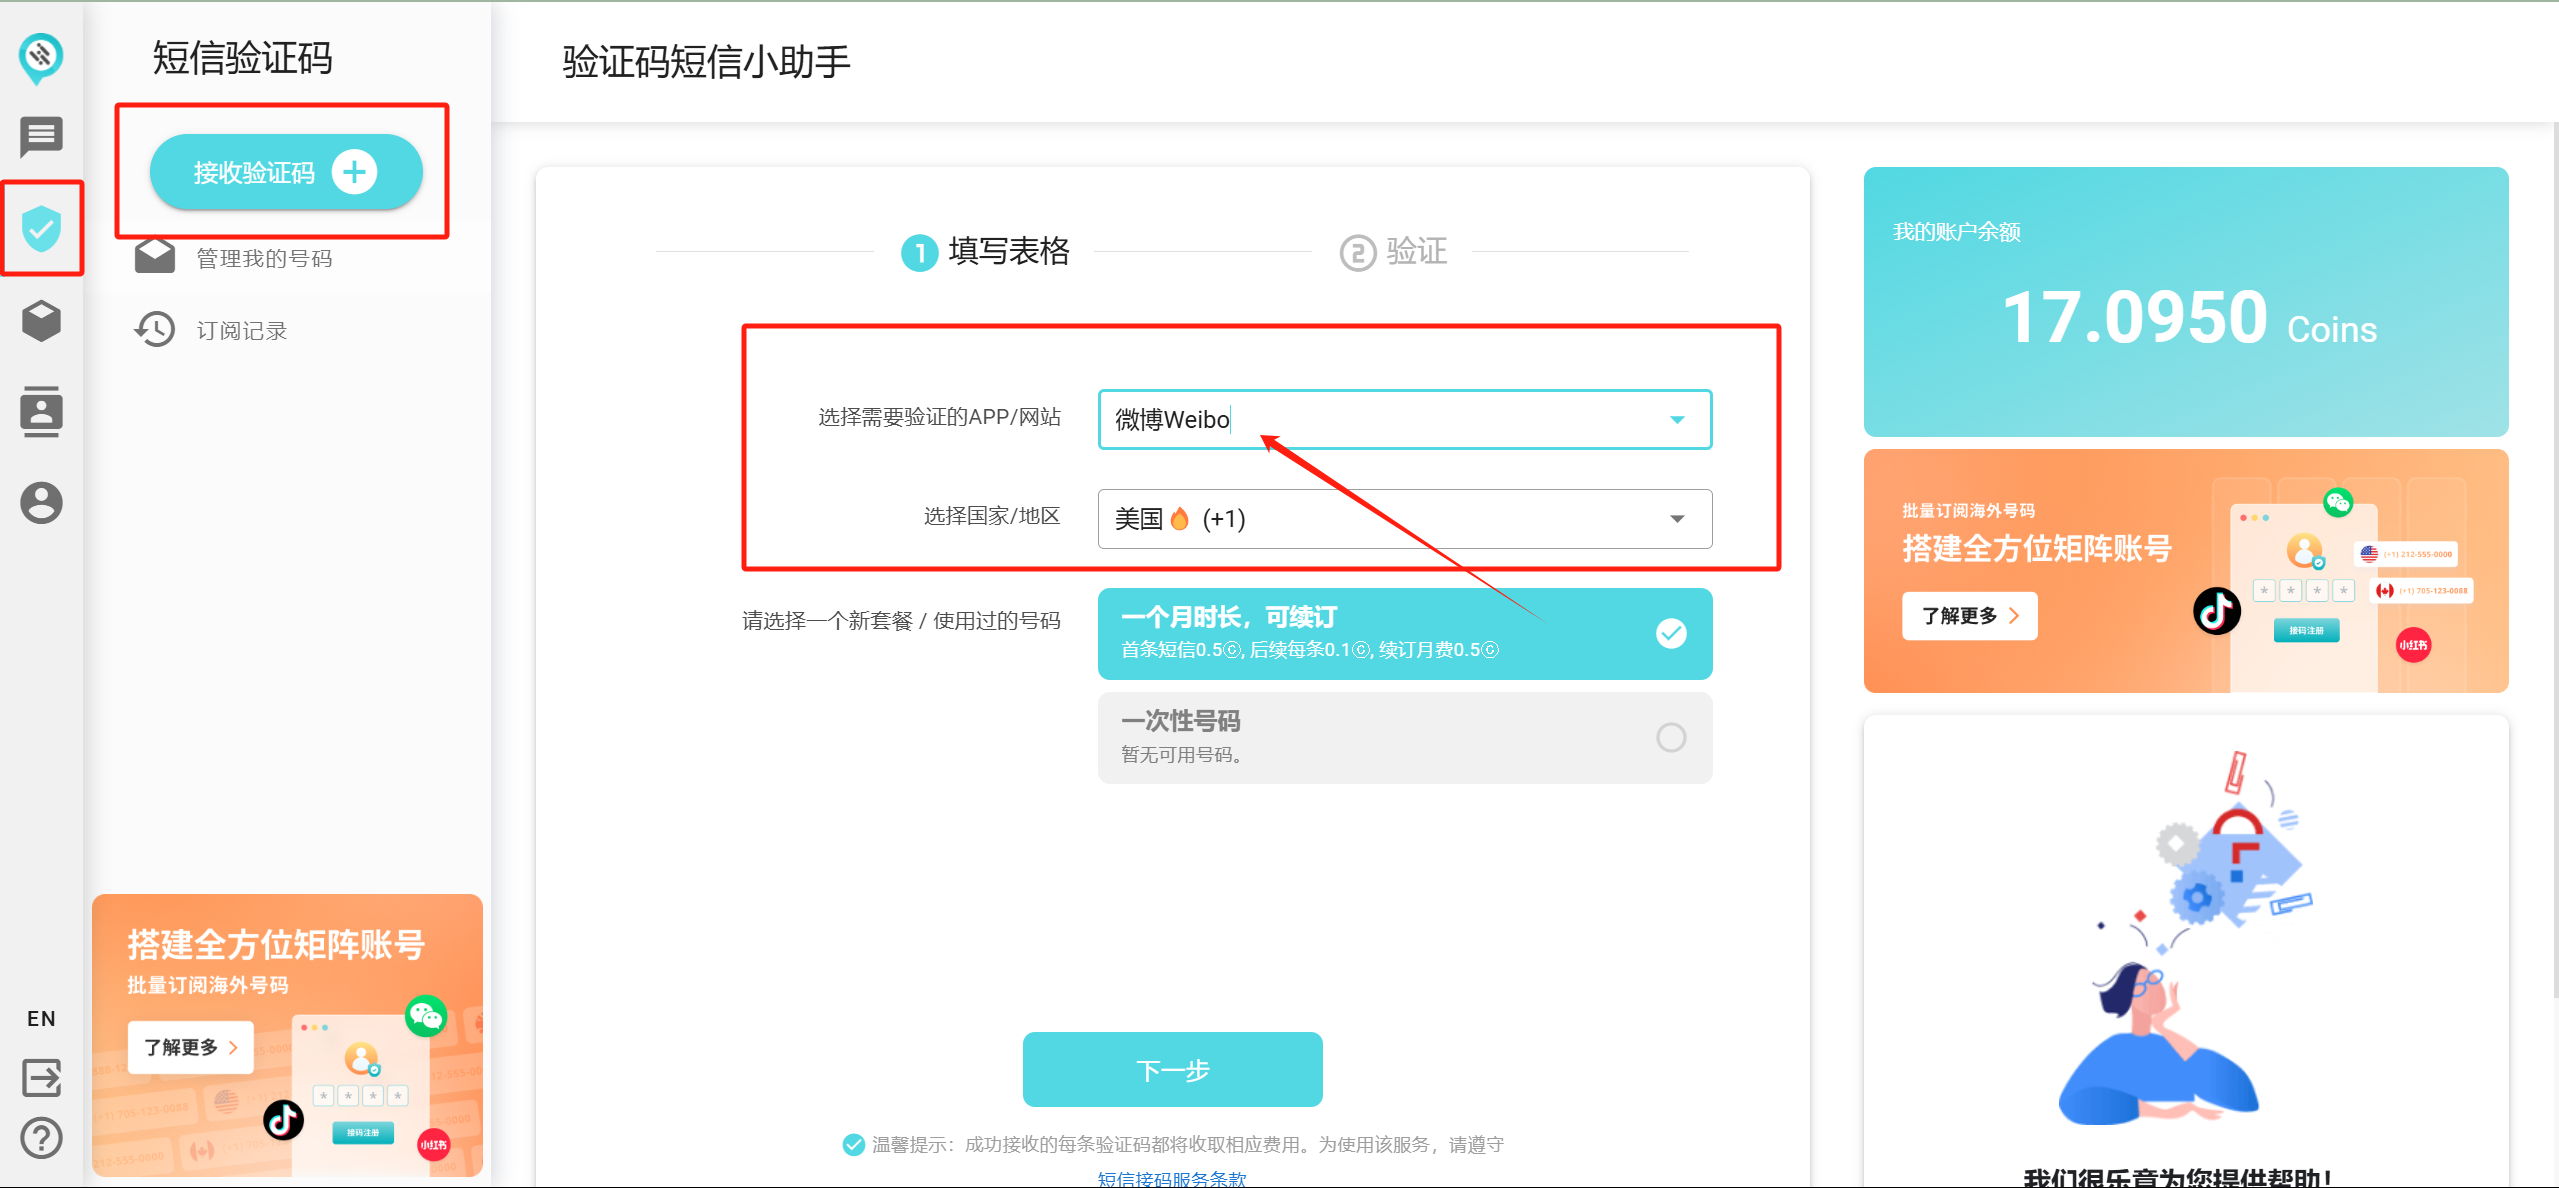Click the logout exit icon

pyautogui.click(x=41, y=1077)
